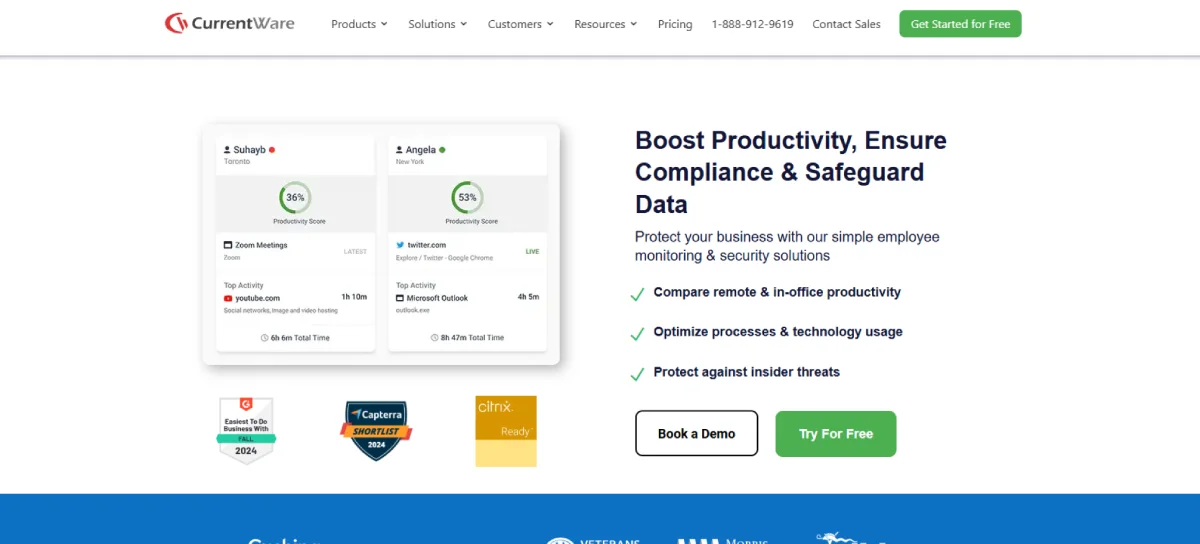Click 'Toronto' location in Suhayb's card
1200x544 pixels.
coord(237,161)
